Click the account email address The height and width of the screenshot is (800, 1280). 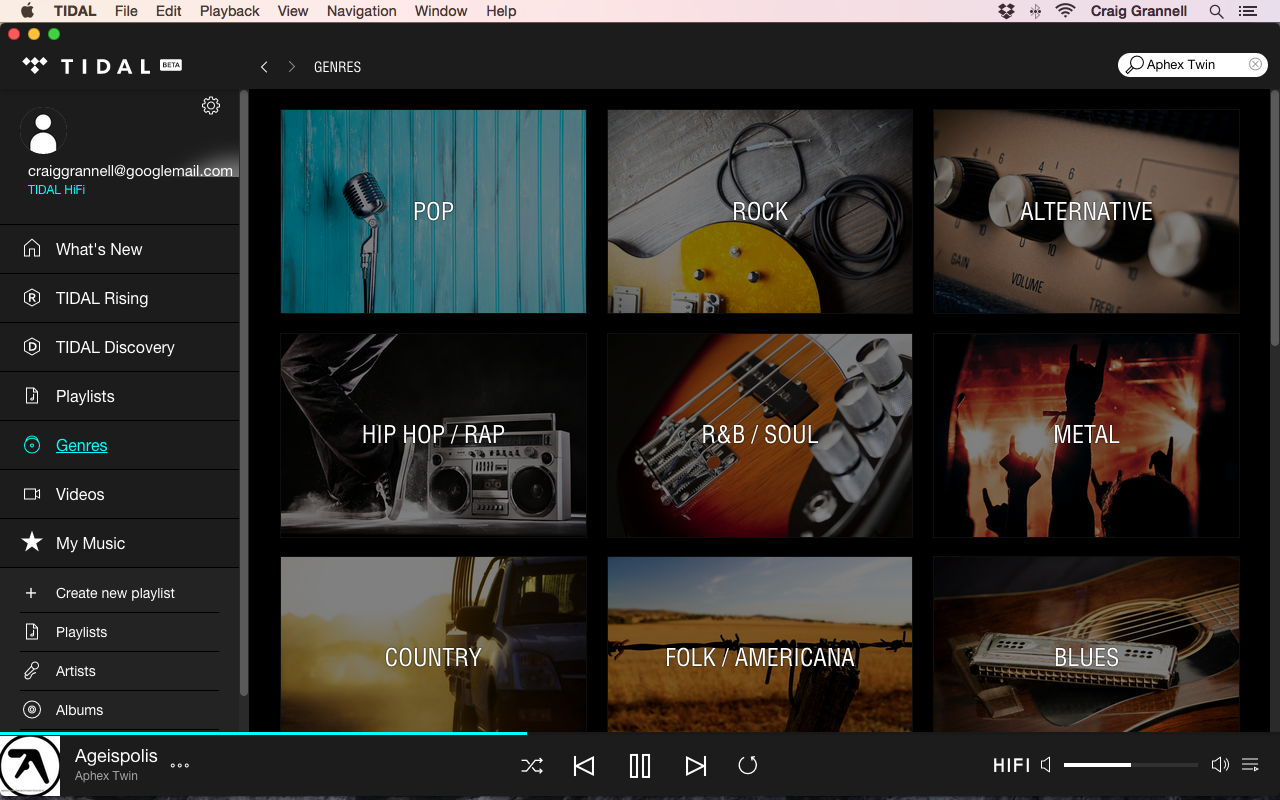click(x=130, y=171)
